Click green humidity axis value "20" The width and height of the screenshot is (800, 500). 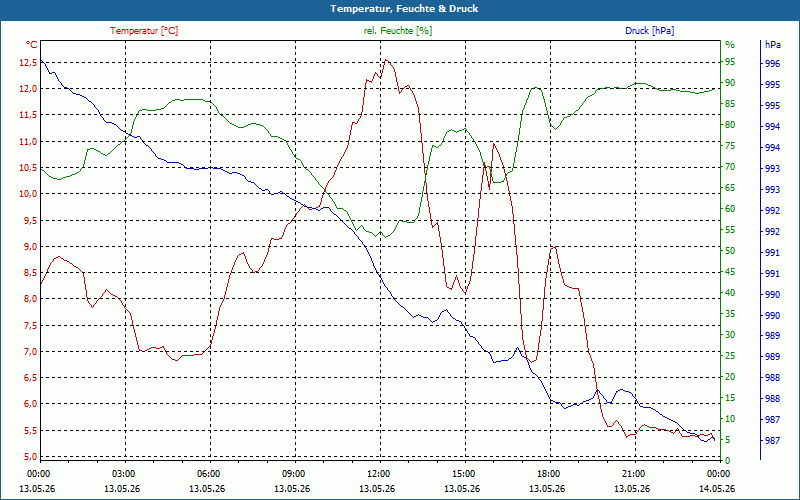pos(730,377)
